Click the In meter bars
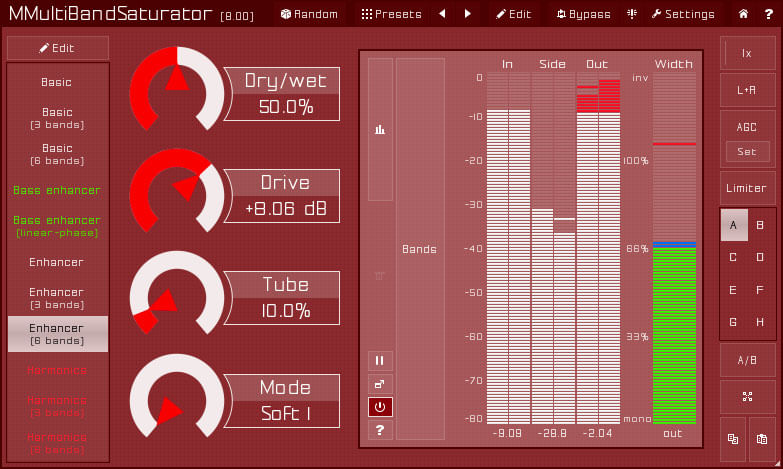The height and width of the screenshot is (469, 783). click(x=508, y=248)
